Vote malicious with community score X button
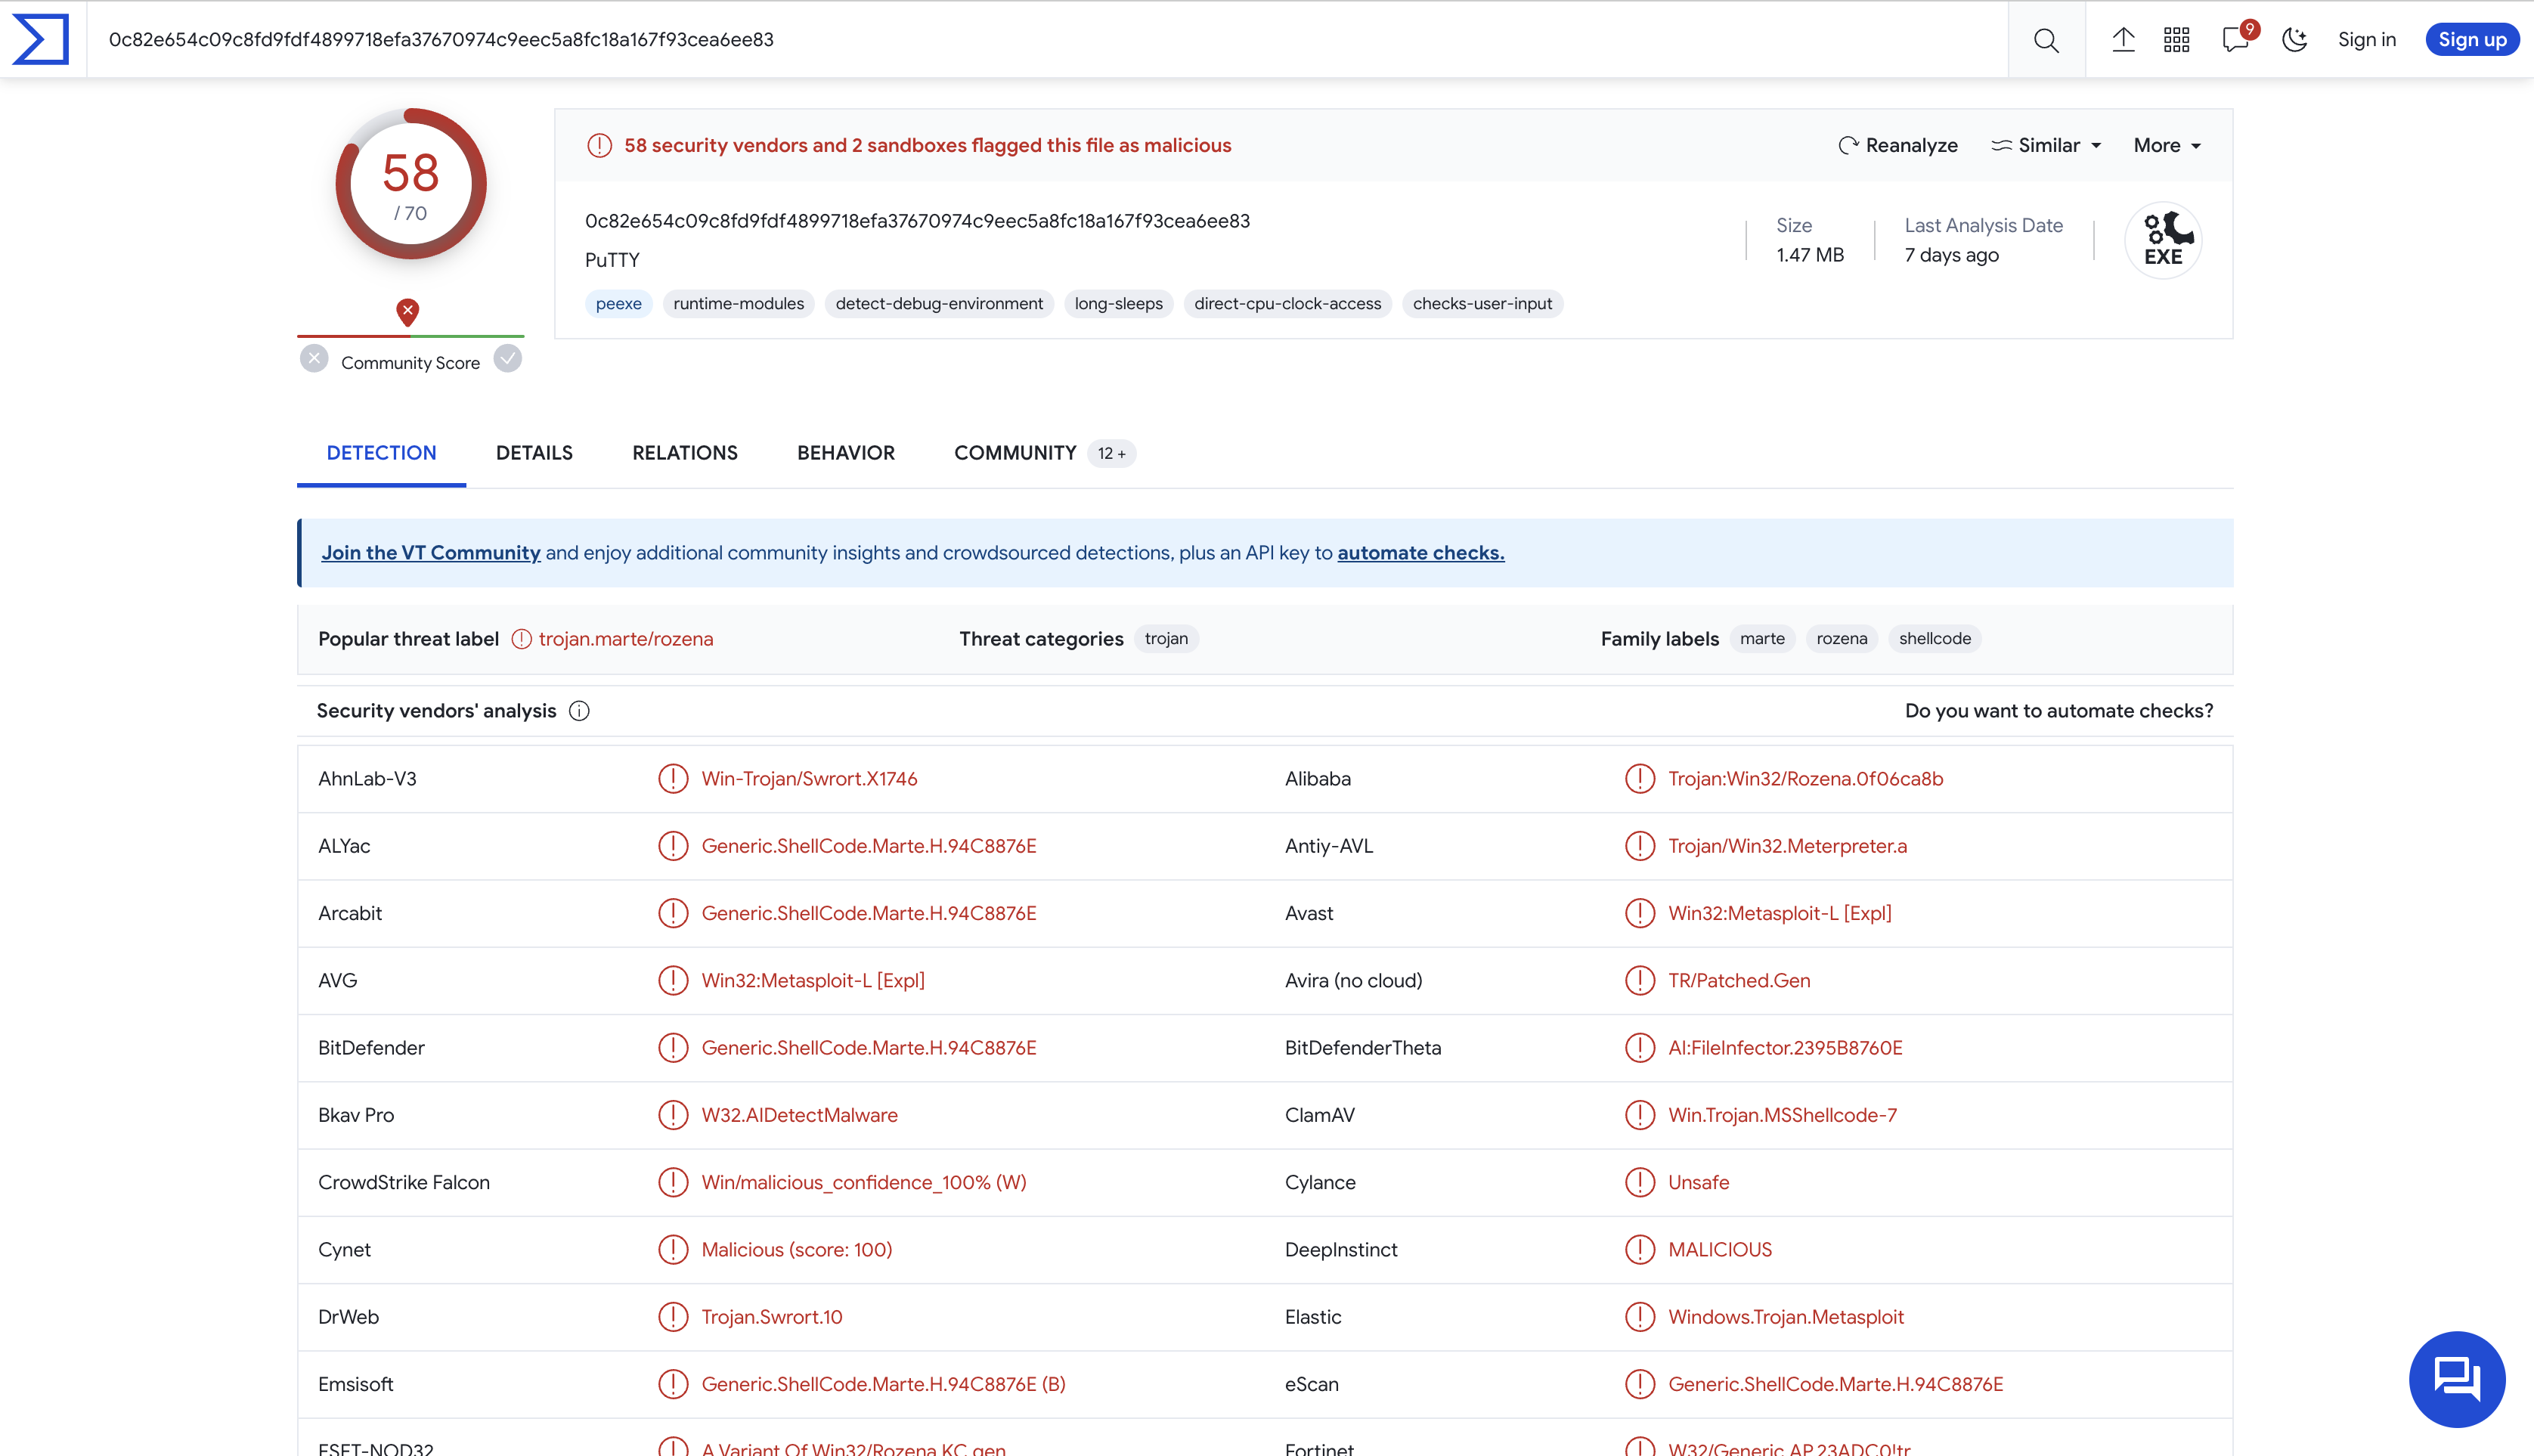 pos(314,358)
